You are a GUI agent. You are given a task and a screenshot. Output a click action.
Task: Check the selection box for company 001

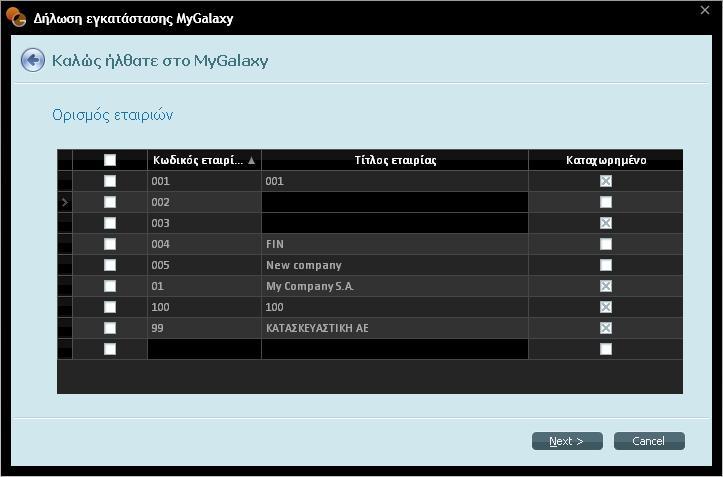(110, 181)
